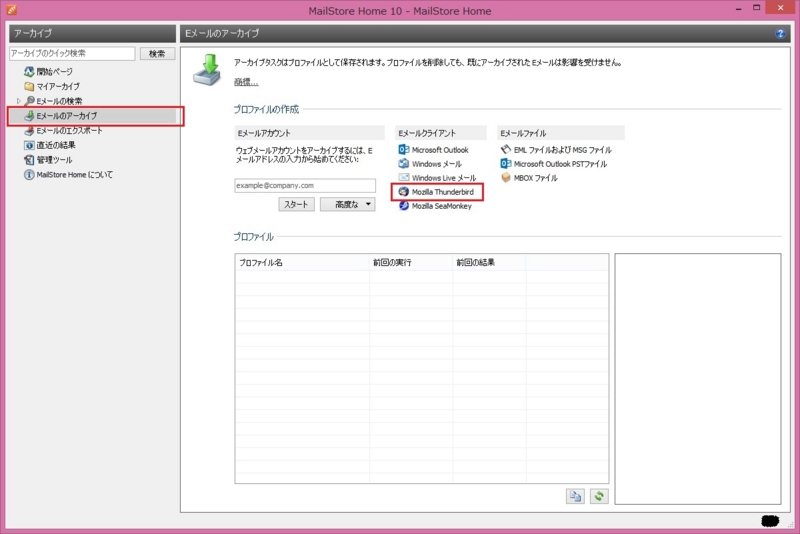Click the Windows メール icon
The width and height of the screenshot is (800, 534).
(404, 163)
